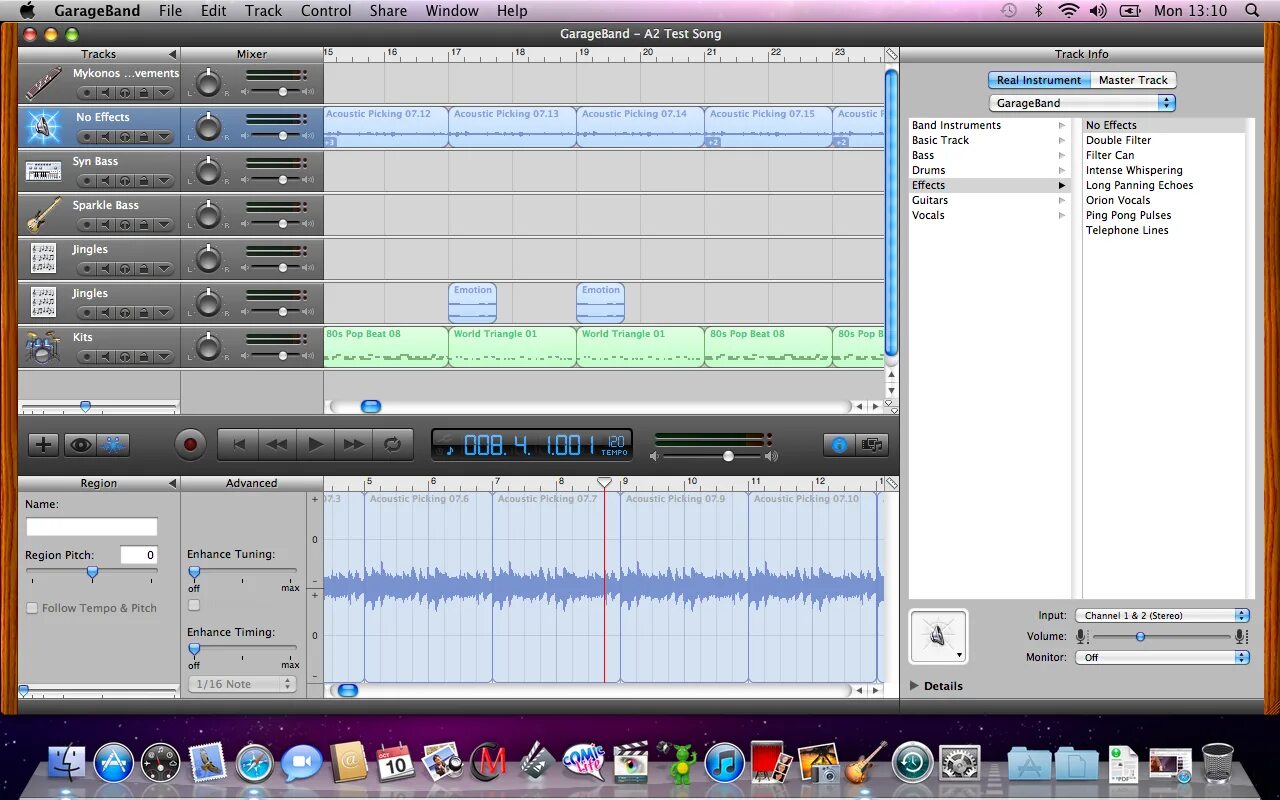Solo the first Jingles track

(x=125, y=269)
